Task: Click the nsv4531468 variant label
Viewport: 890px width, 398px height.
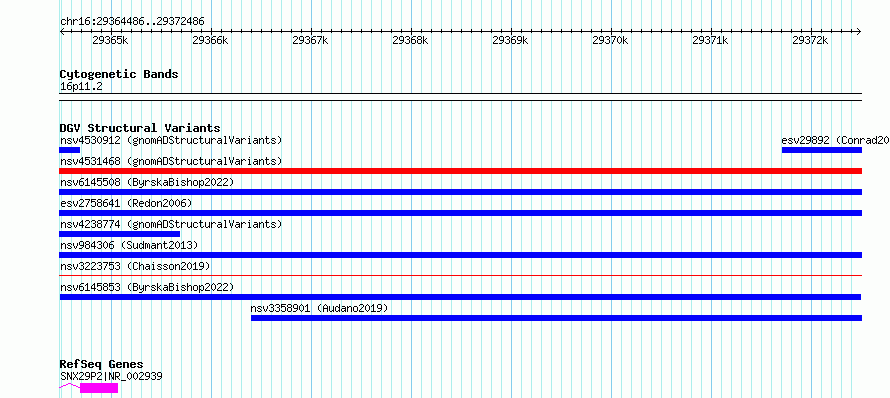Action: tap(171, 161)
